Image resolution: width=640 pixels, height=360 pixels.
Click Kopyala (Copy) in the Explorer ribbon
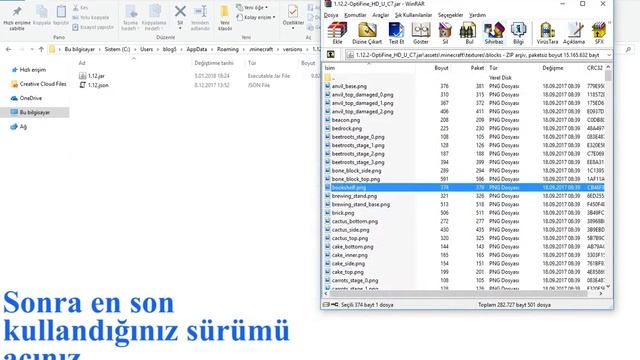[42, 16]
